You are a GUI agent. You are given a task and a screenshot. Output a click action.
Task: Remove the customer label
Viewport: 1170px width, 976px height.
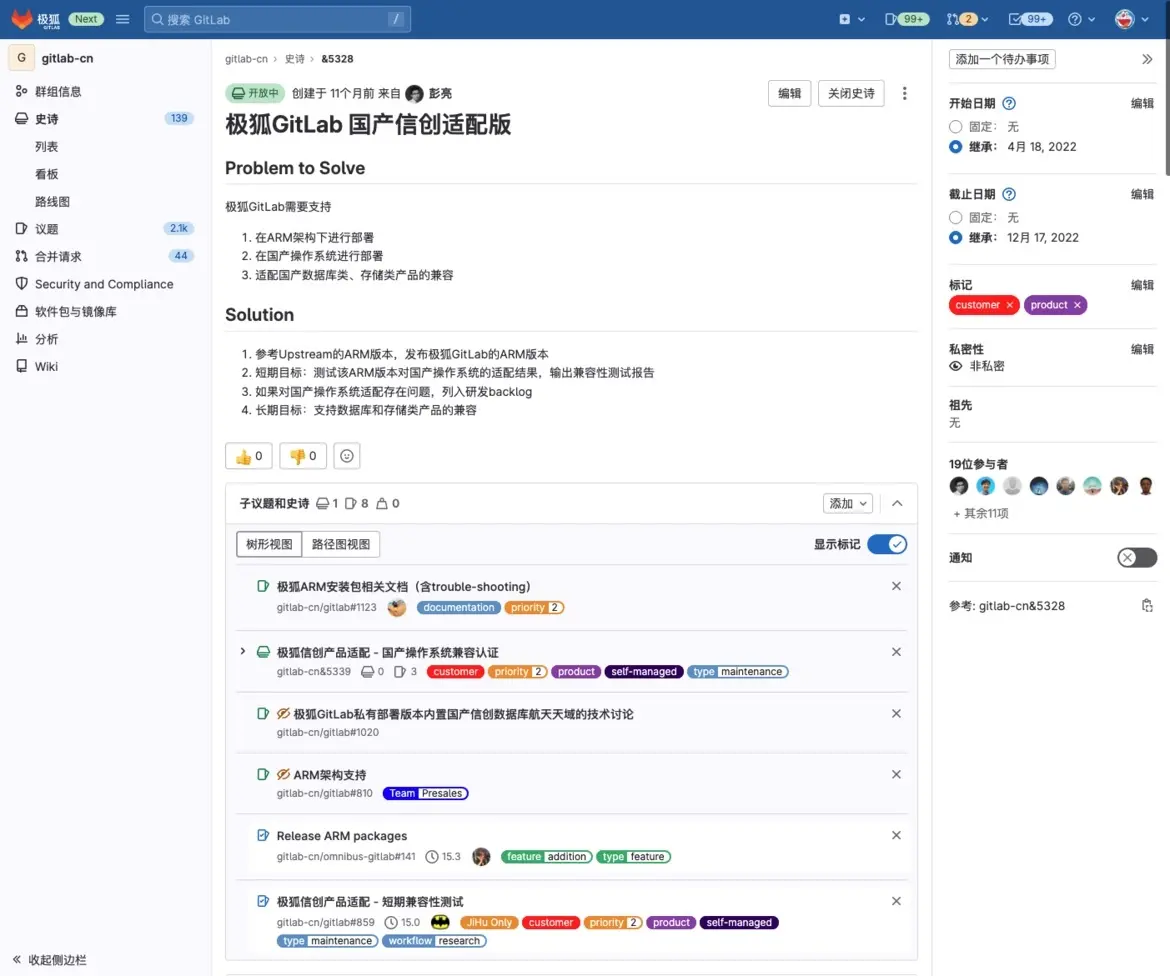1010,305
